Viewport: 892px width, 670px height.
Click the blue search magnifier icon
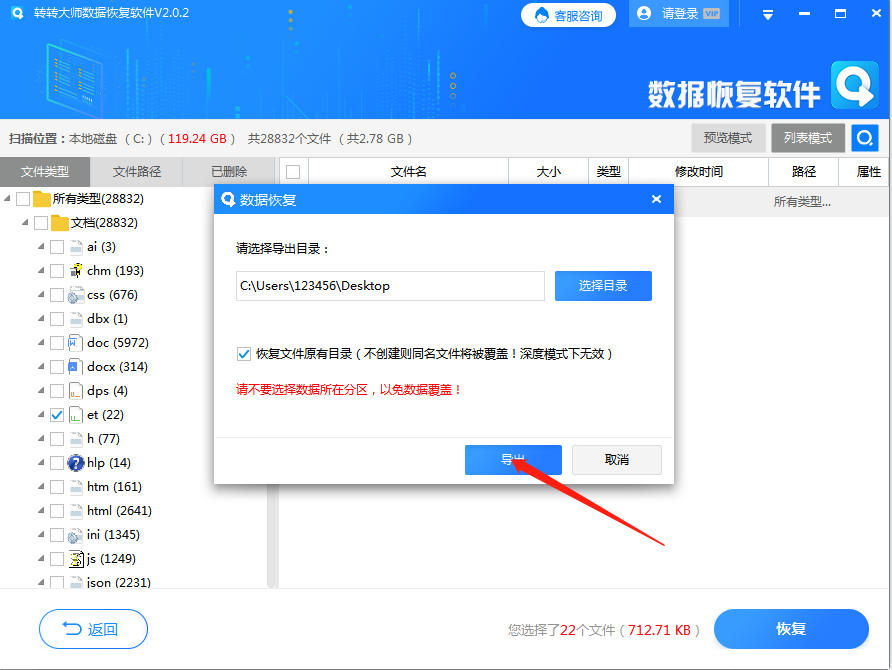864,138
